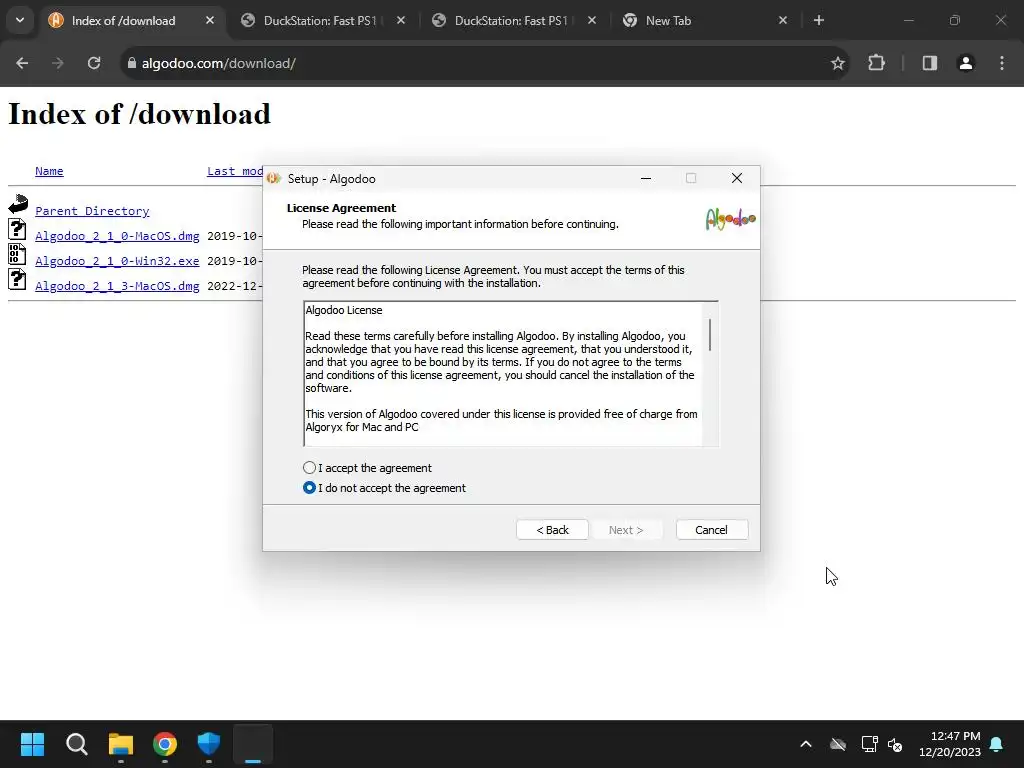Open the Chrome three-dot menu

click(1002, 63)
